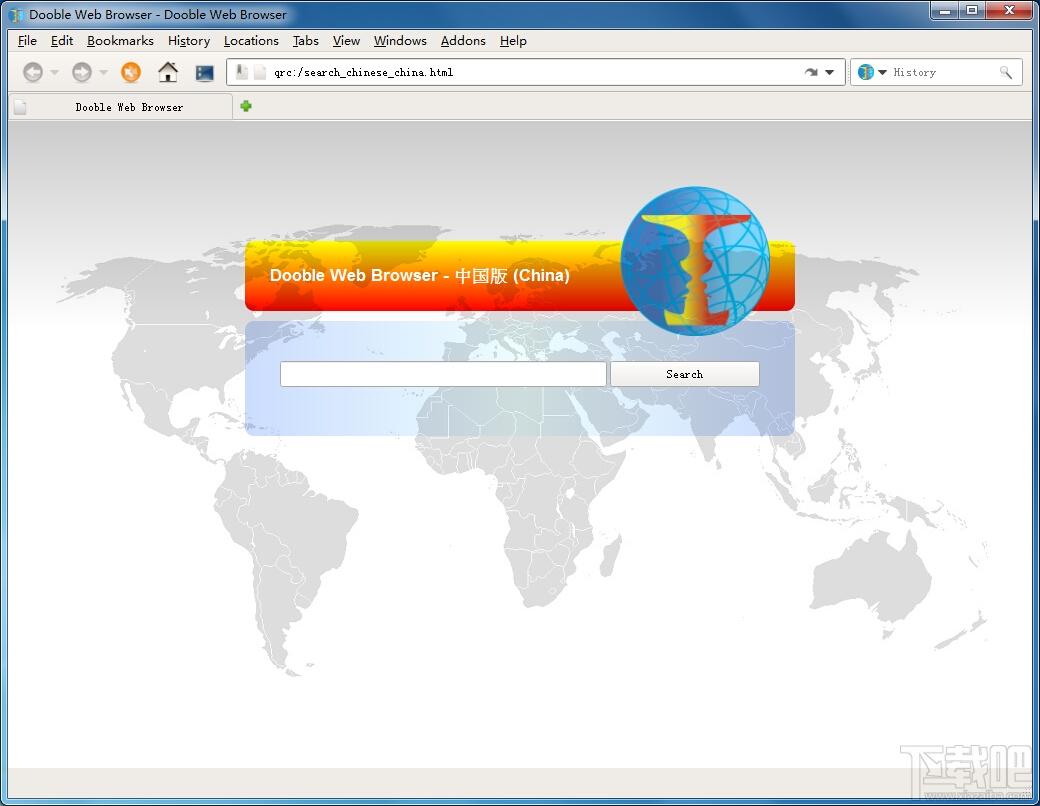
Task: Click 'Dooble Web Browser - 中国版 (China)' heading
Action: (419, 275)
